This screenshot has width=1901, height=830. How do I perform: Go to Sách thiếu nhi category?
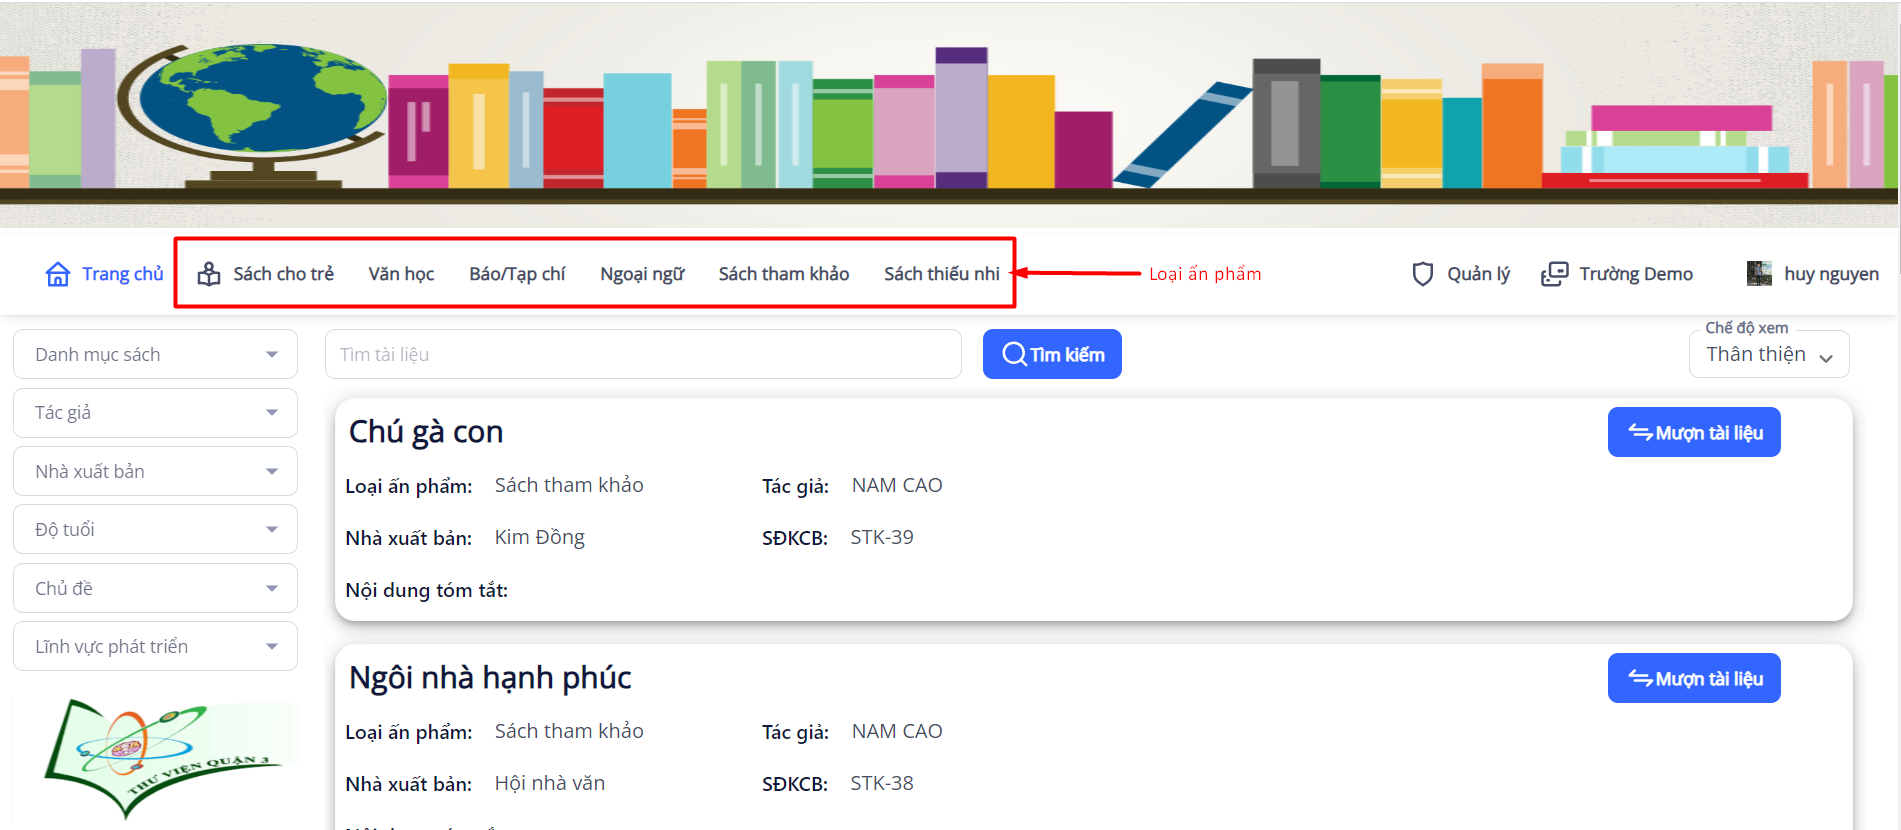point(941,274)
